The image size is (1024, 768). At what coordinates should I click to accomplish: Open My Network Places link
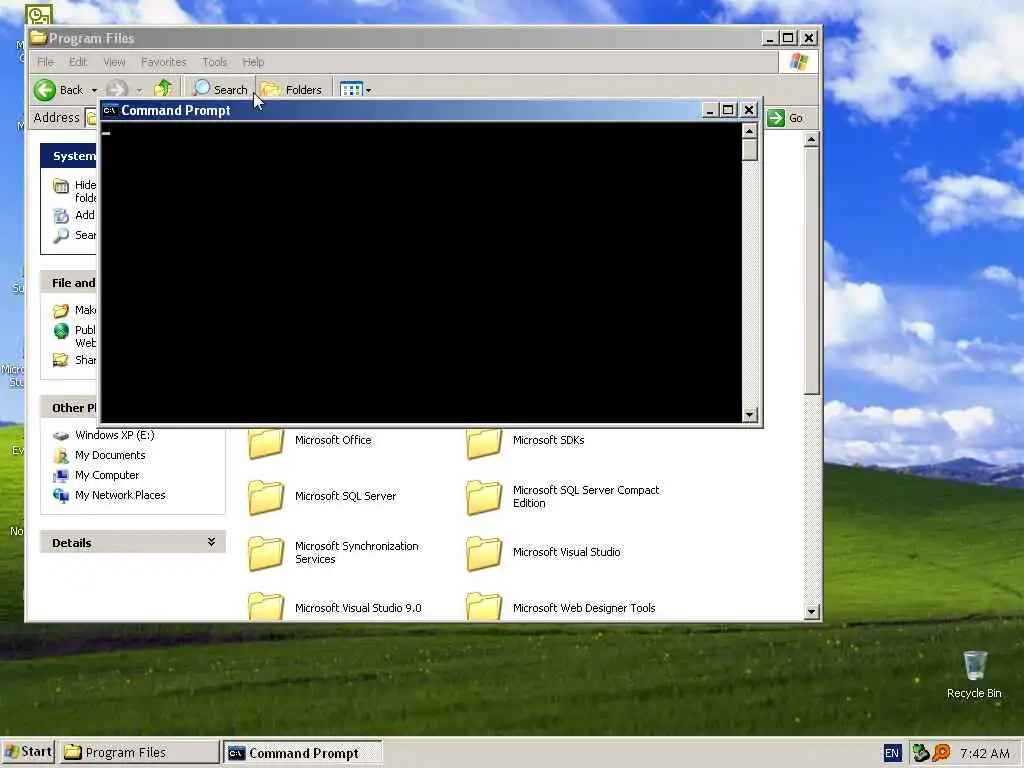[x=120, y=495]
